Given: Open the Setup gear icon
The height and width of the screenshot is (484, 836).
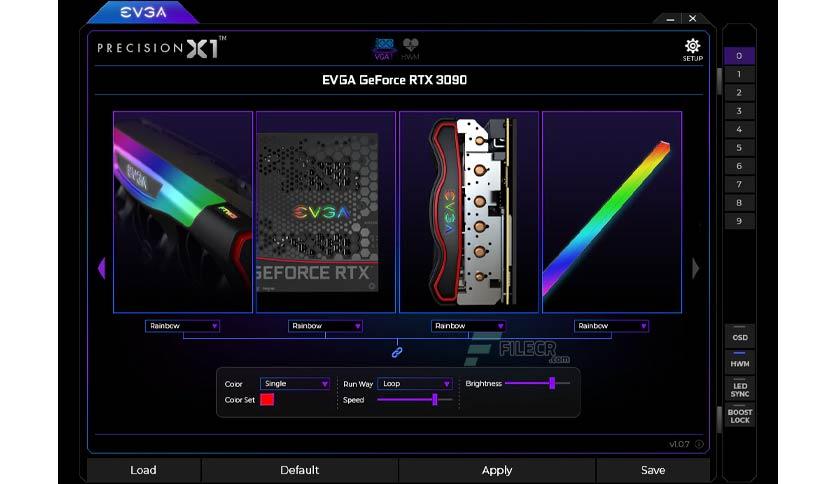Looking at the screenshot, I should (x=693, y=50).
